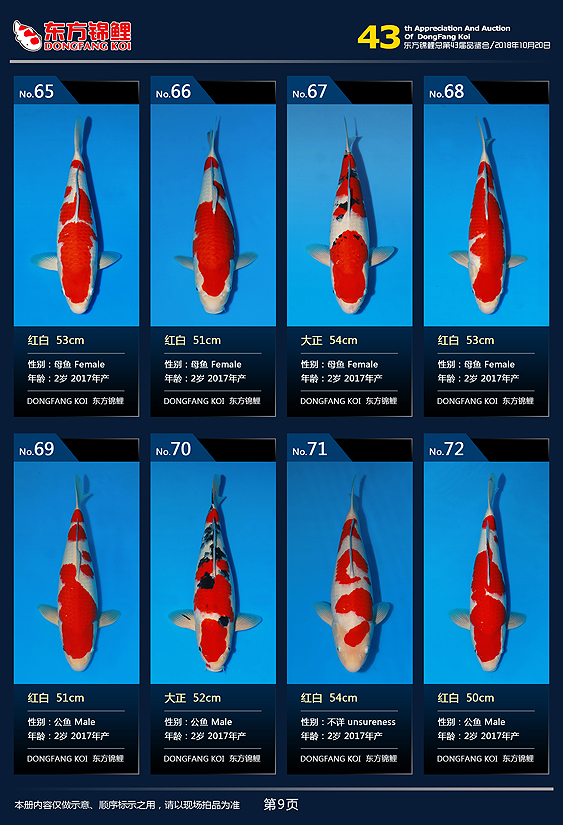563x825 pixels.
Task: Open koi No.72 photo
Action: coord(486,572)
